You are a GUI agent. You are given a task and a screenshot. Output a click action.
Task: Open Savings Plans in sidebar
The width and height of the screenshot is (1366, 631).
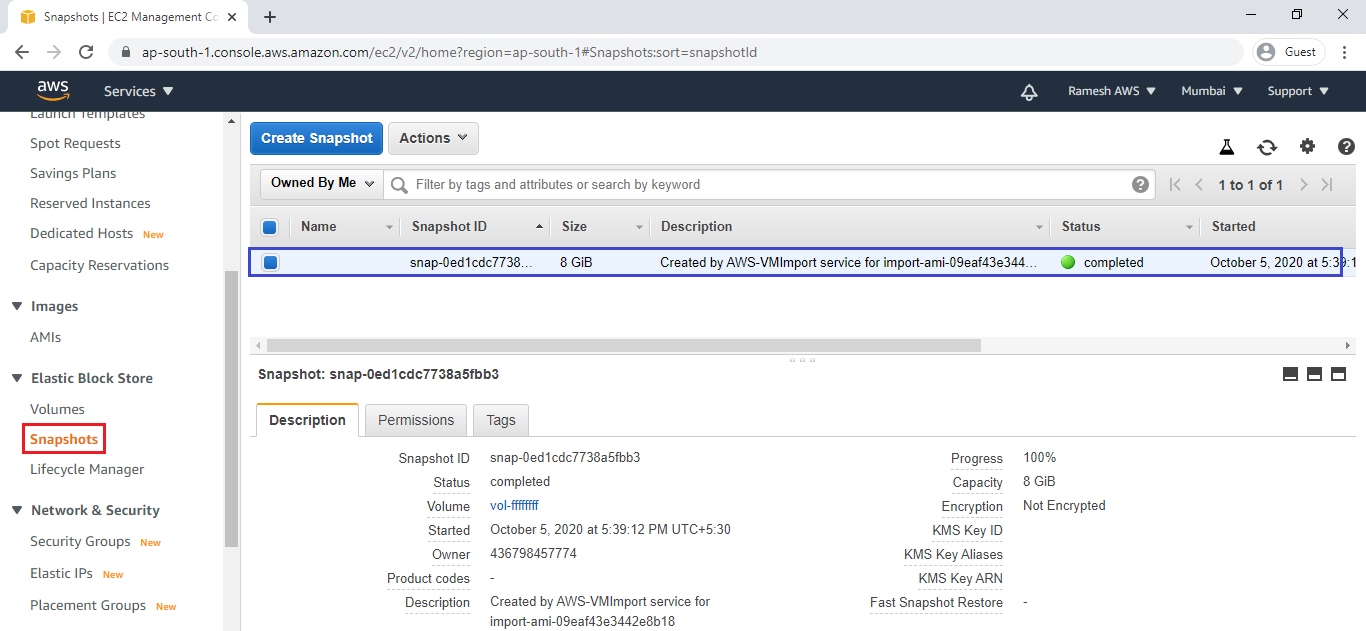[73, 173]
